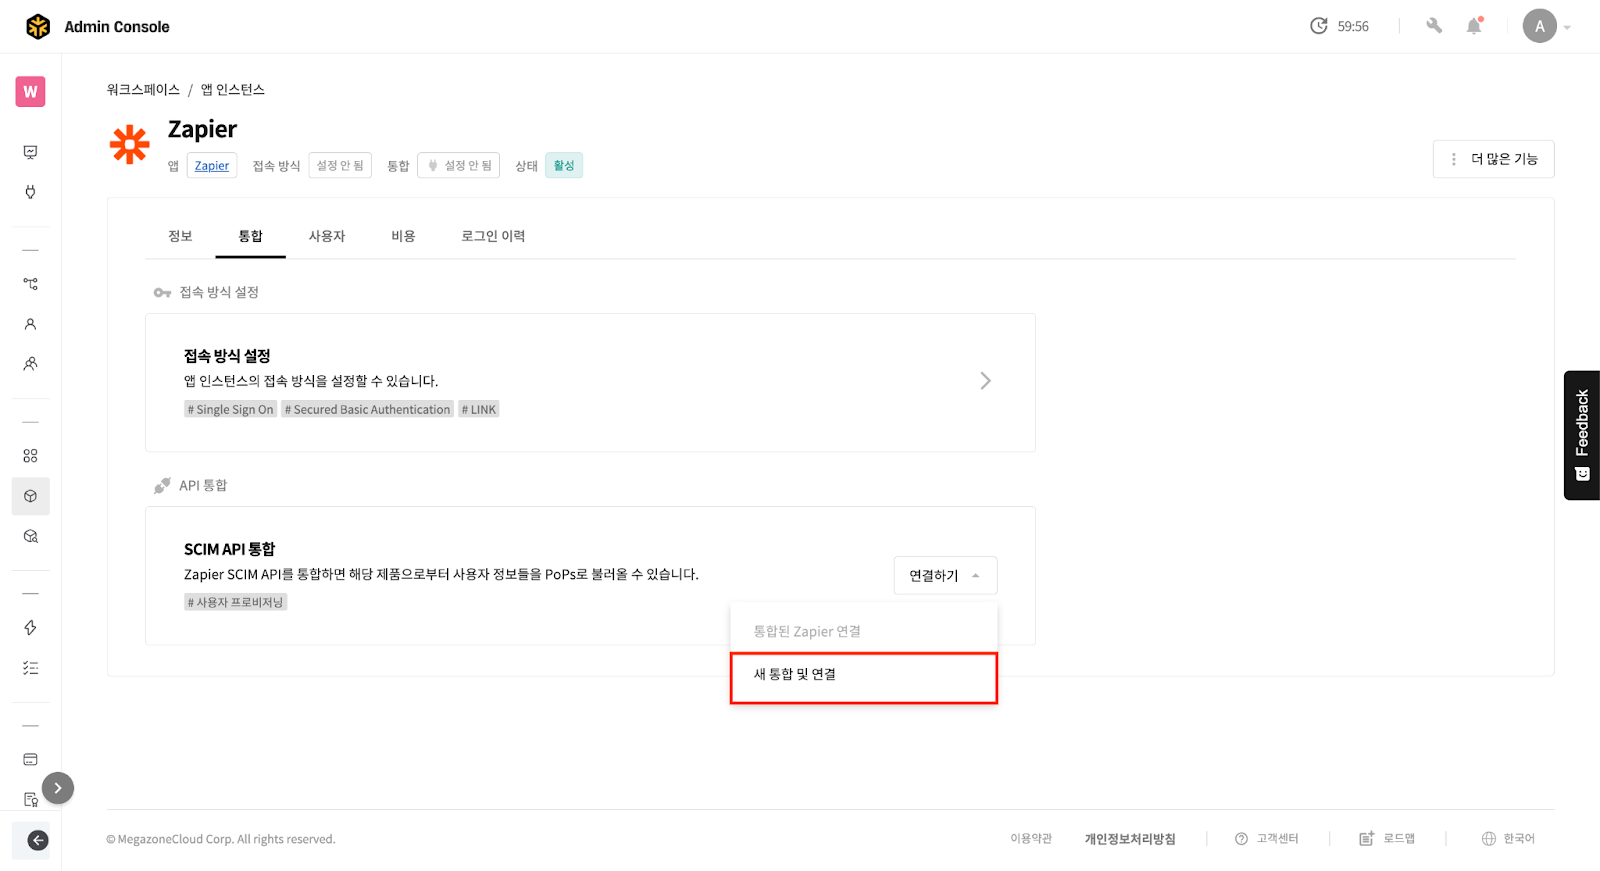The width and height of the screenshot is (1600, 871).
Task: Expand the 접속 방식 설정 card chevron
Action: [985, 381]
